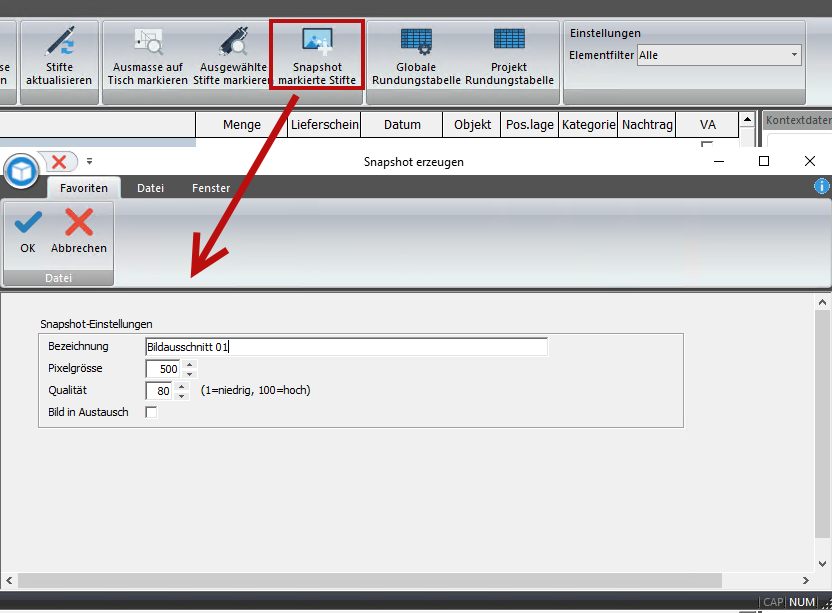832x613 pixels.
Task: Click the Abbrechen red X icon
Action: pos(78,224)
